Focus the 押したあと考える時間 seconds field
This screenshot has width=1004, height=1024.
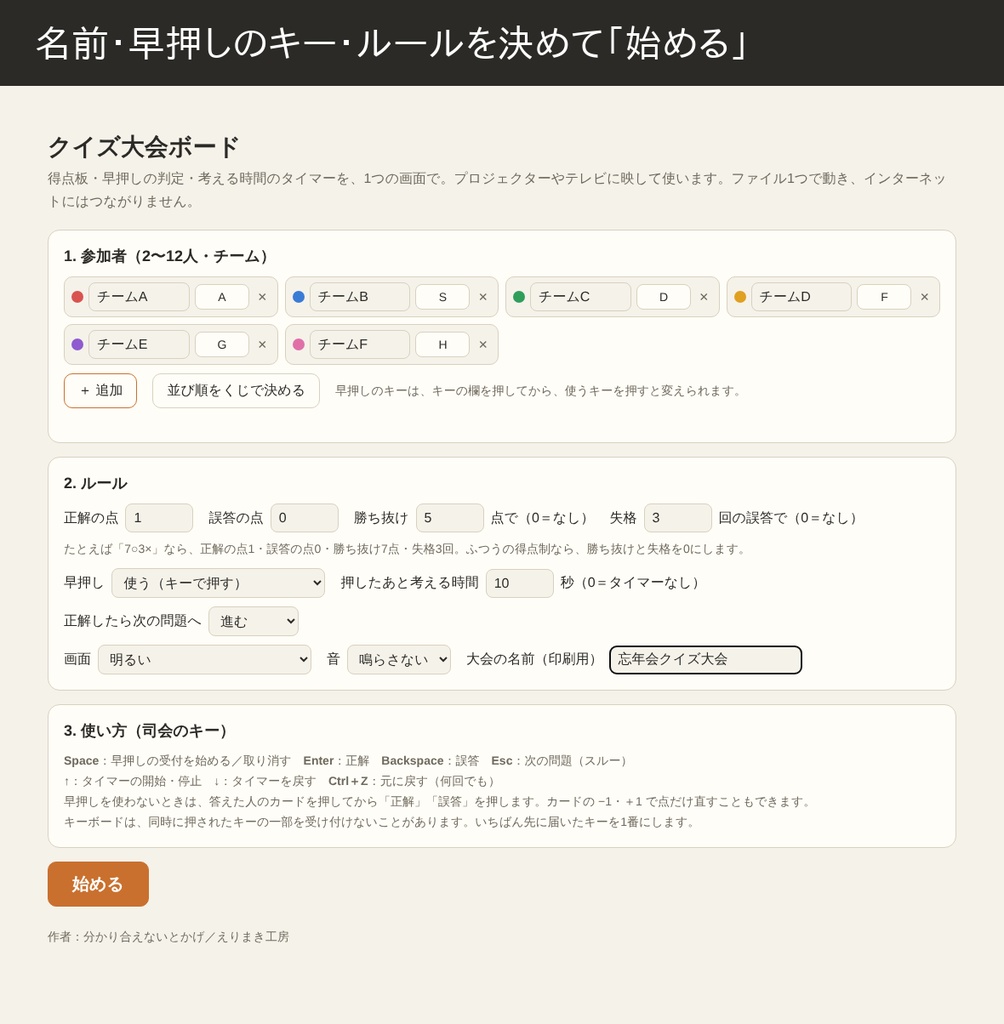520,583
